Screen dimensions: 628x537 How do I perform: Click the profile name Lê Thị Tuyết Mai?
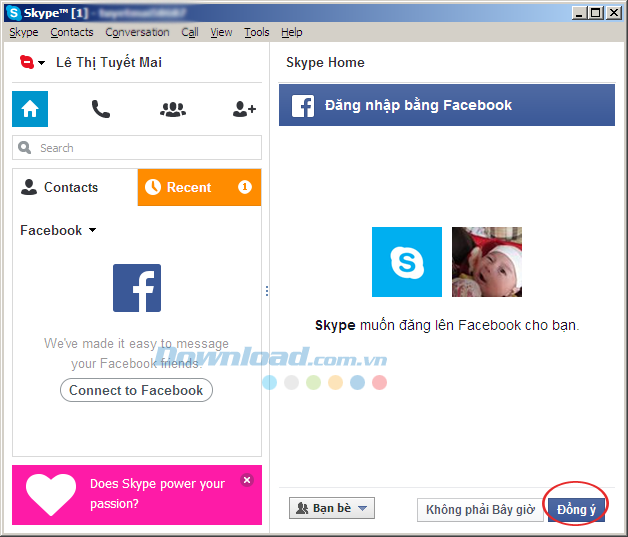pos(109,62)
